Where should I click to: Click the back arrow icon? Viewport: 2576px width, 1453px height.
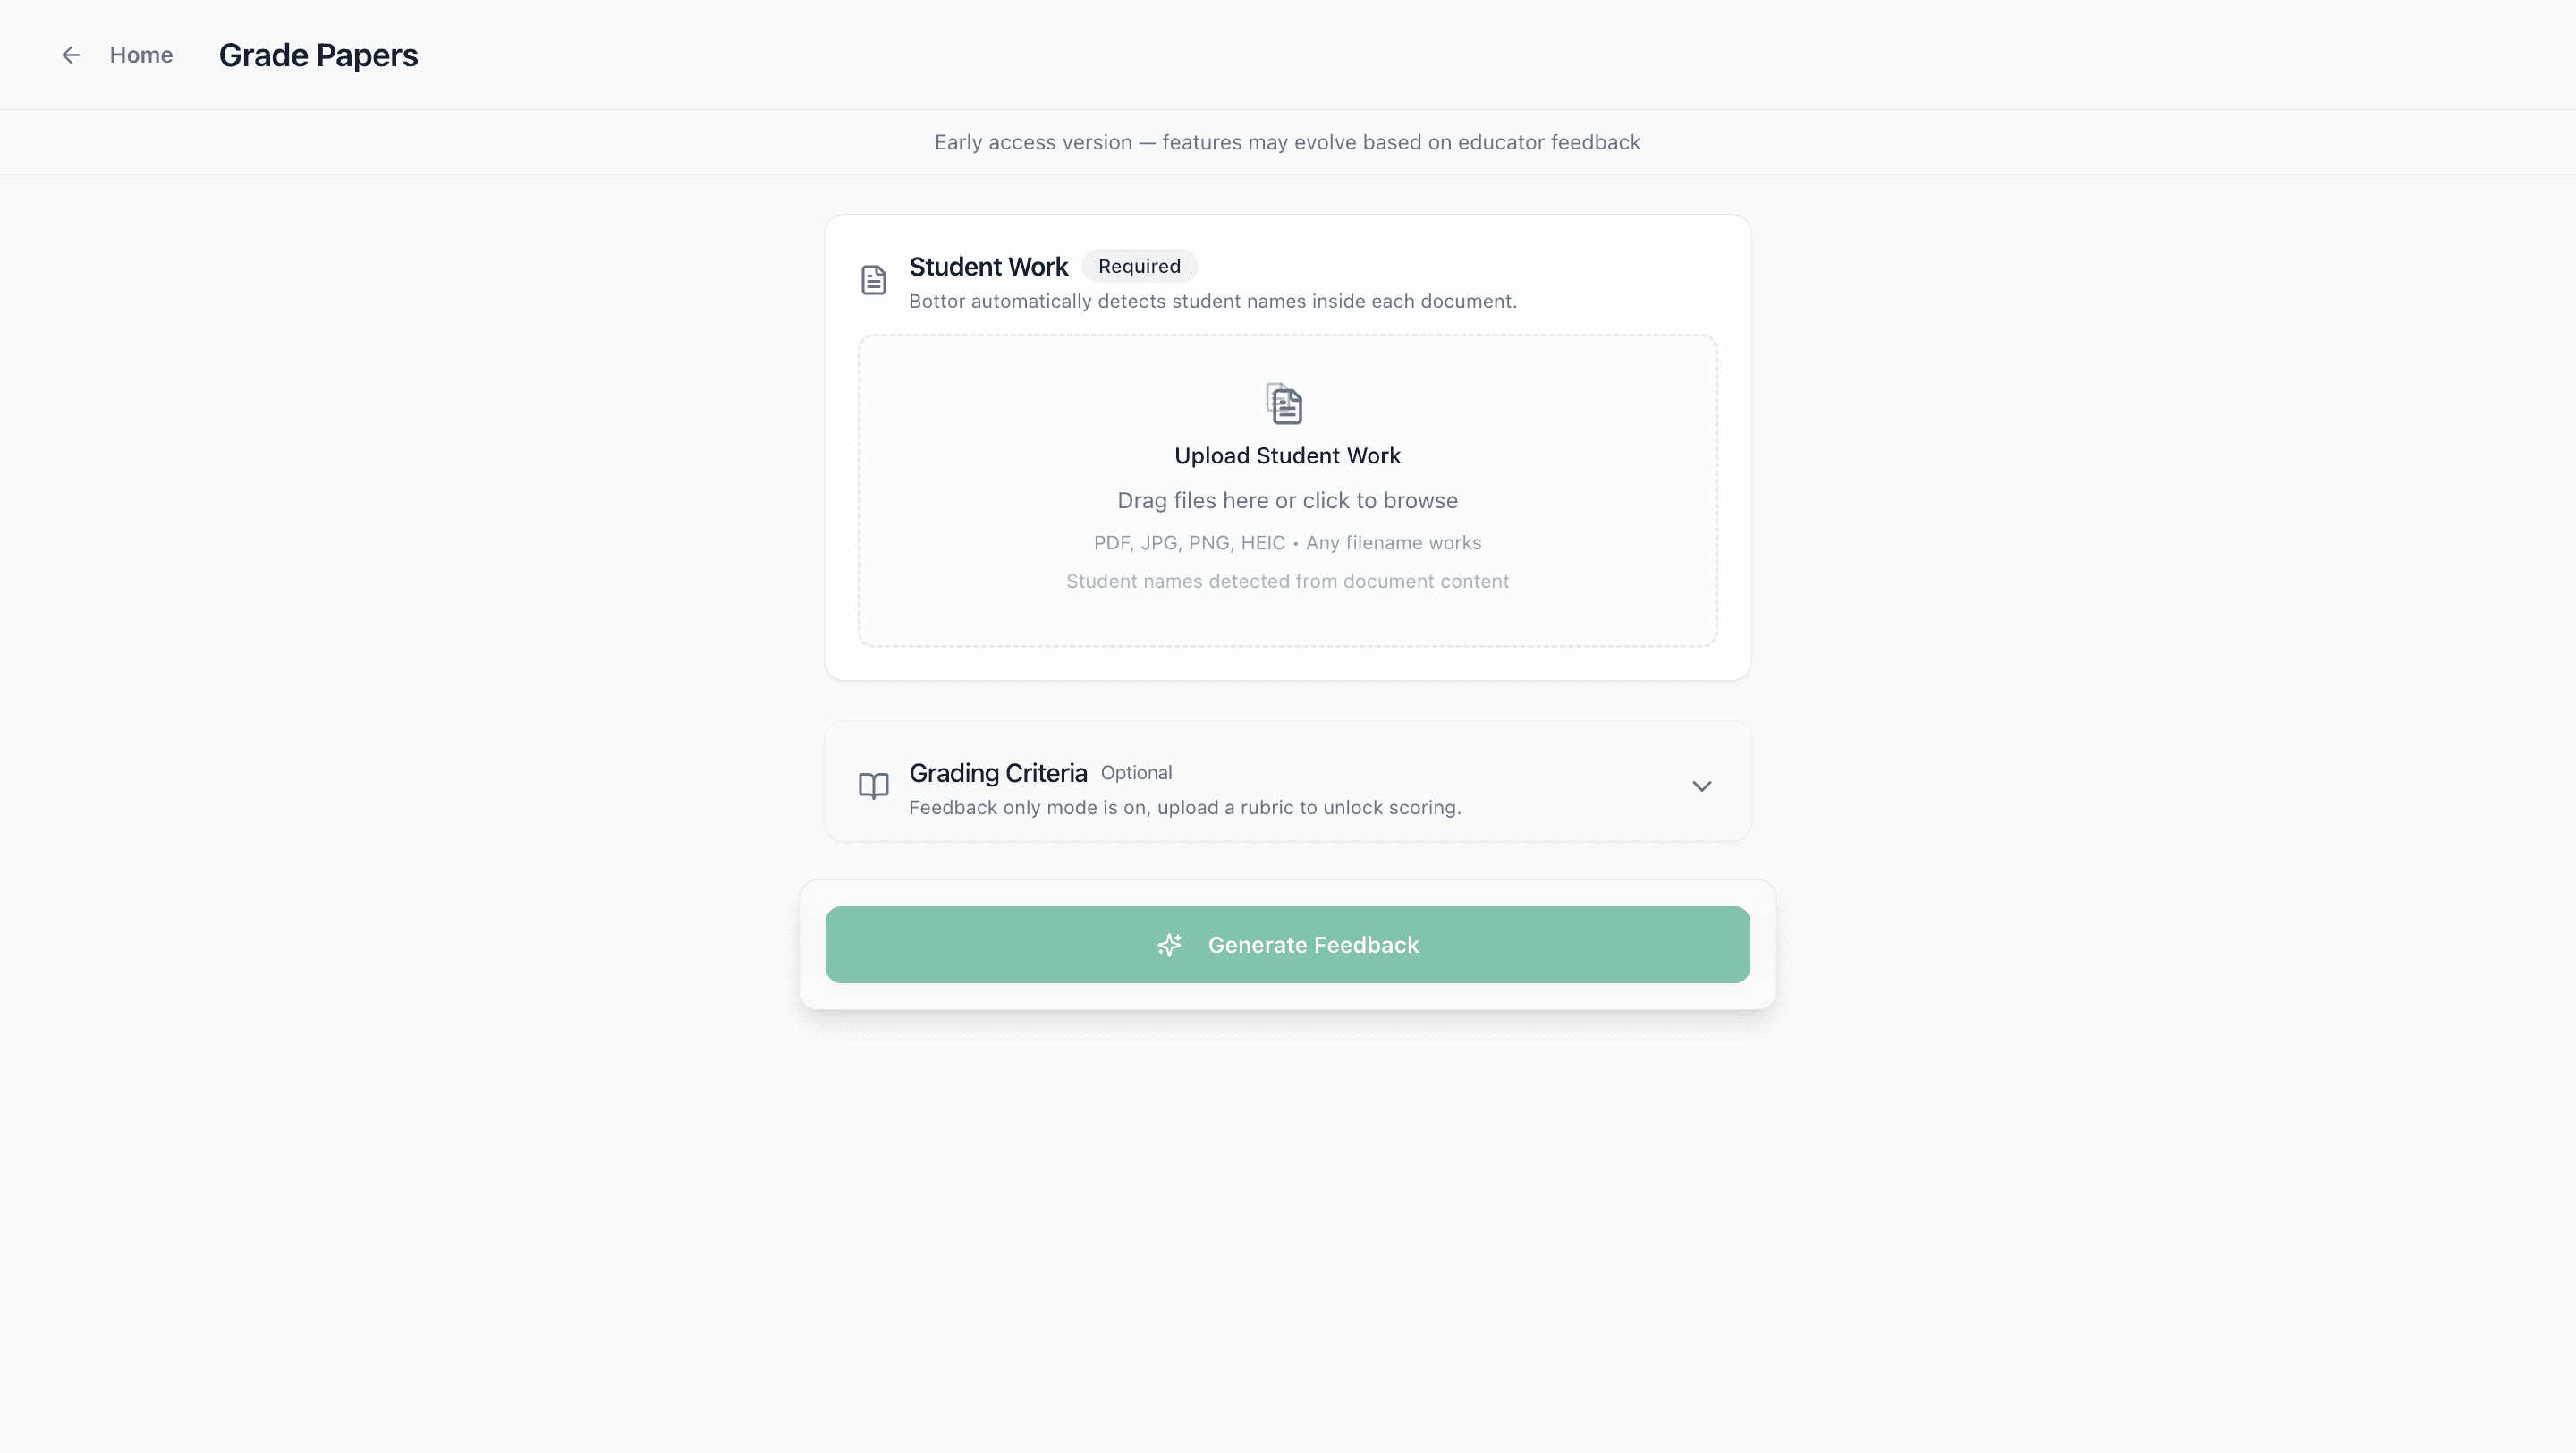tap(70, 55)
